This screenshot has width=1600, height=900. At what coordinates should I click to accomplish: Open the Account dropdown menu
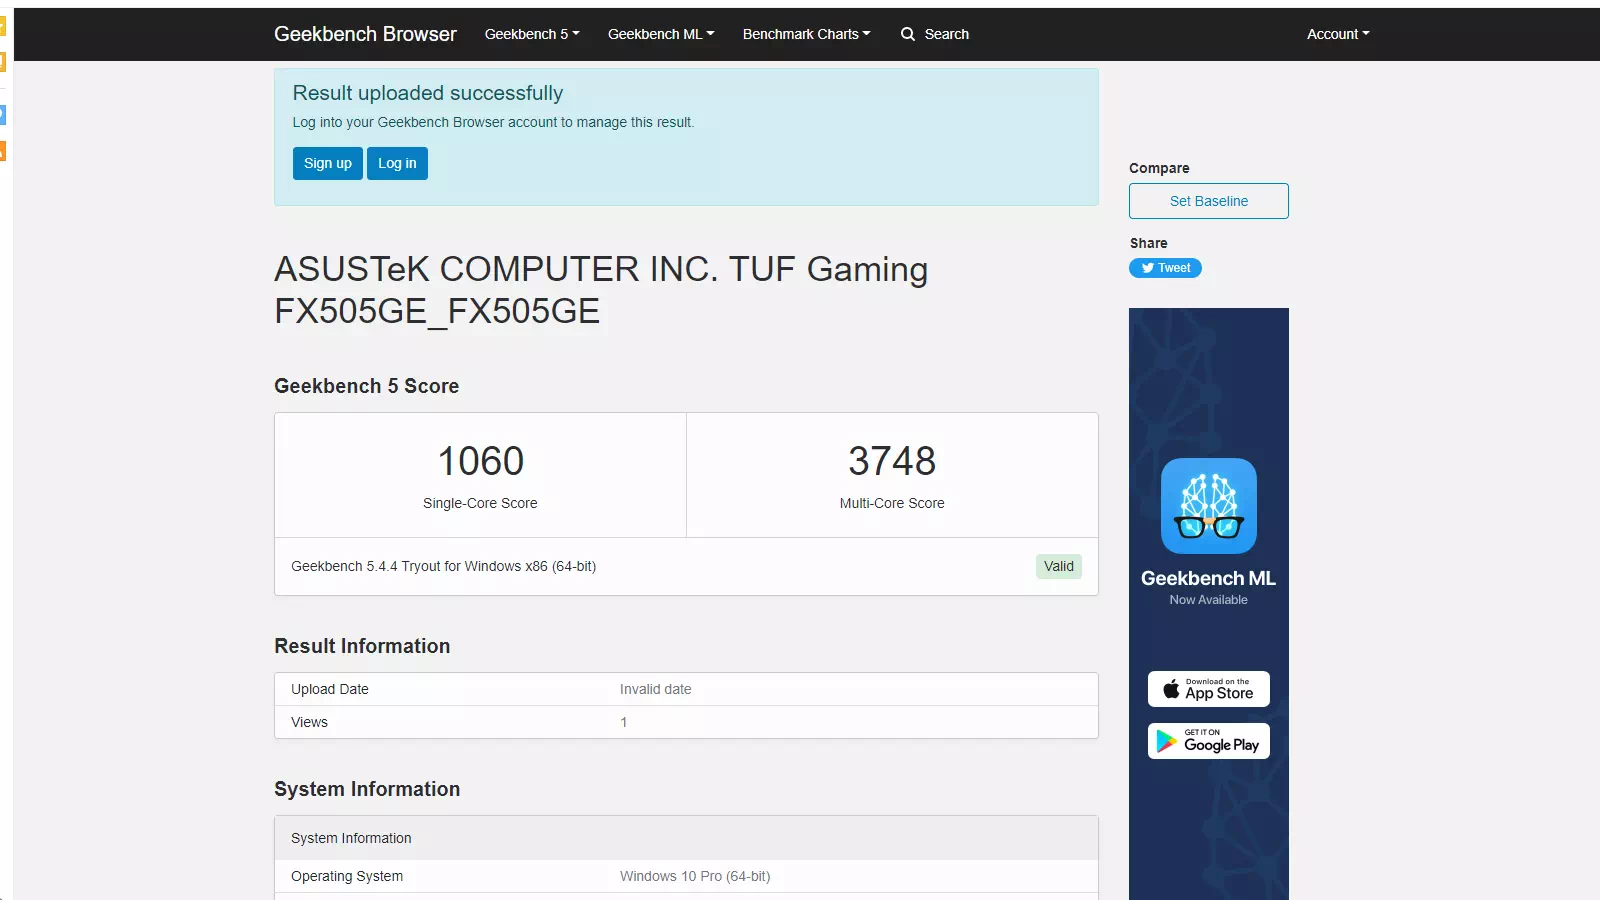coord(1338,33)
